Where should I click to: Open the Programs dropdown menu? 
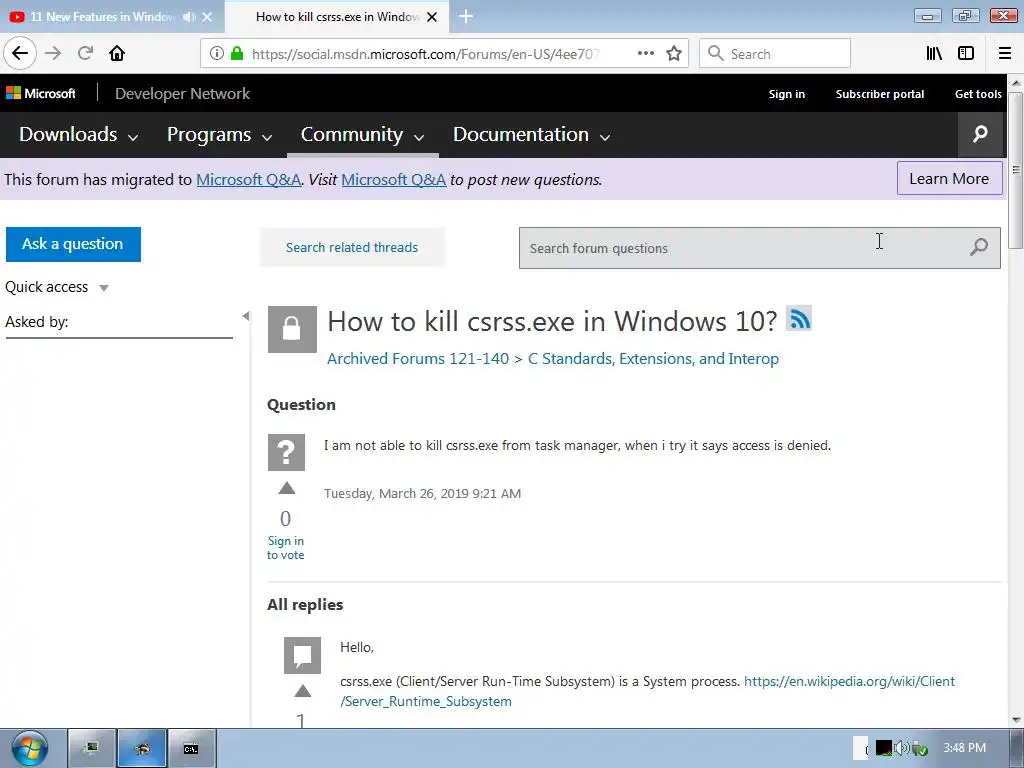click(x=219, y=135)
